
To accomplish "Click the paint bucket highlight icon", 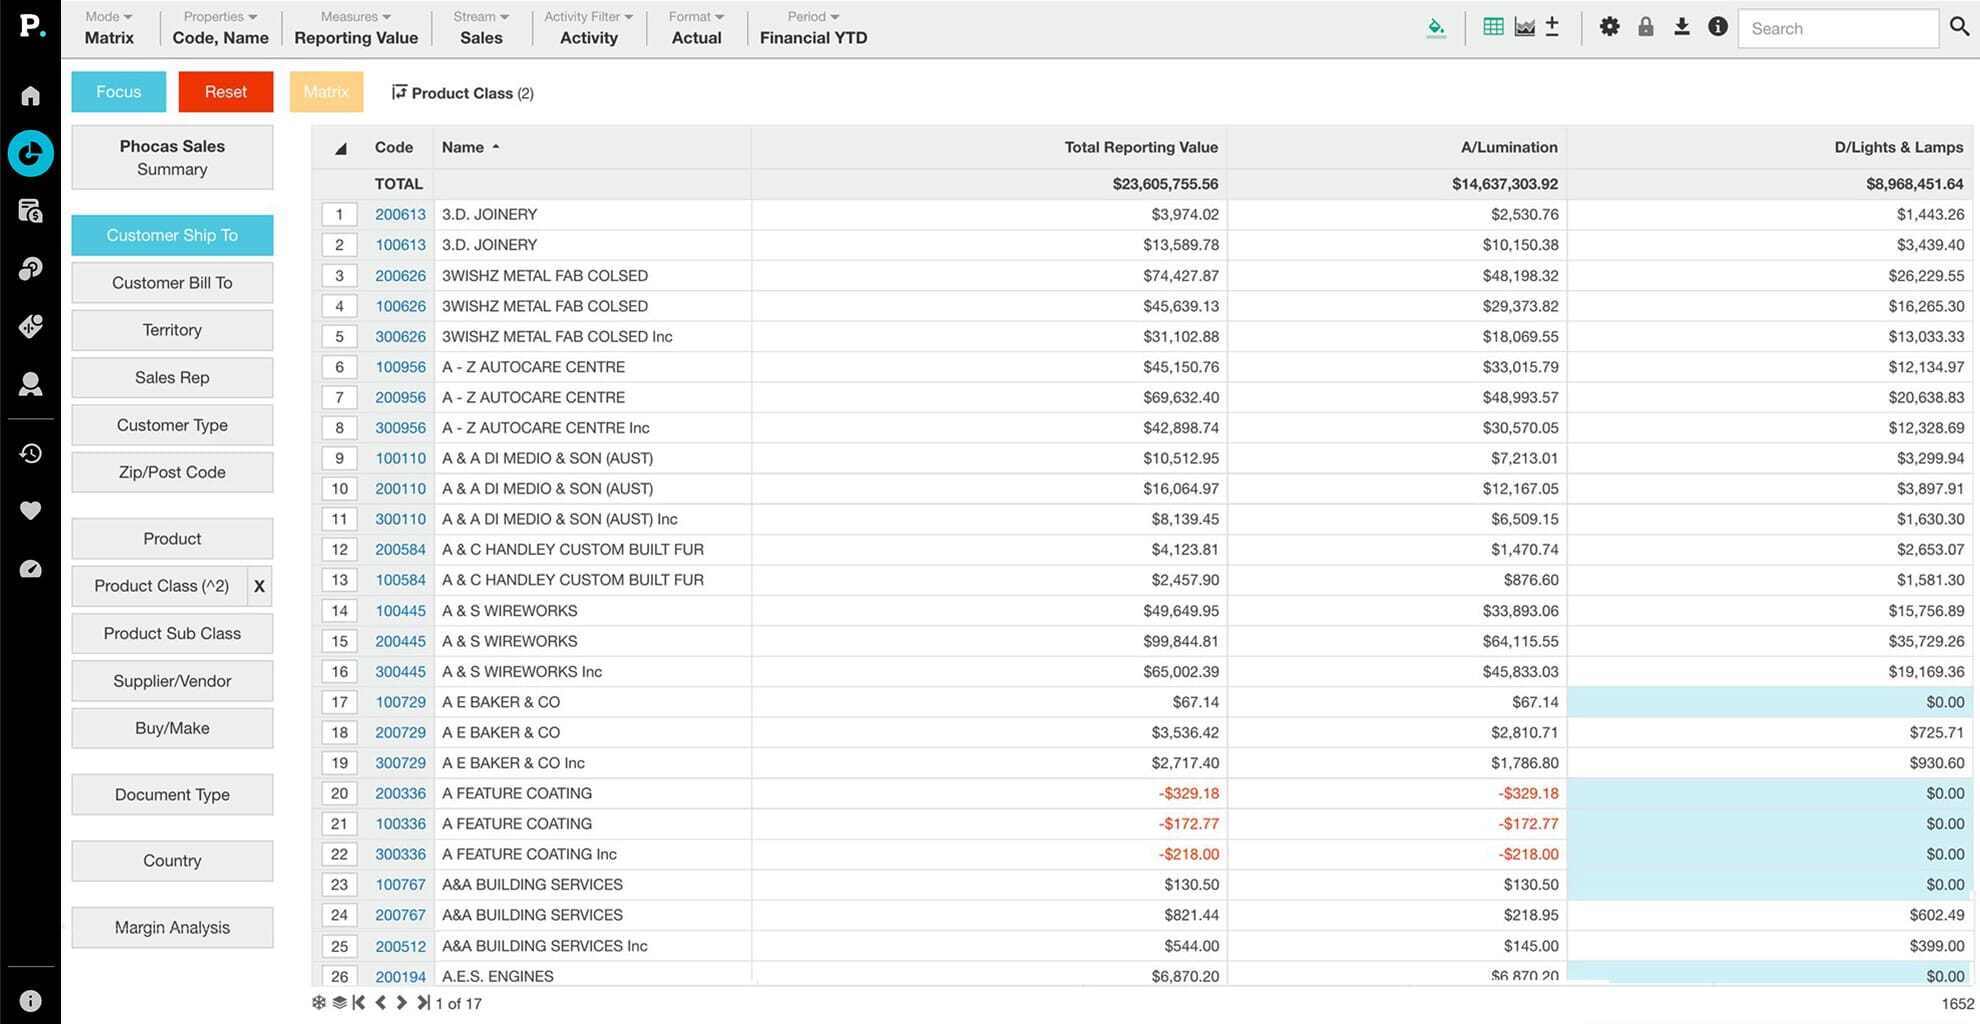I will tap(1435, 28).
